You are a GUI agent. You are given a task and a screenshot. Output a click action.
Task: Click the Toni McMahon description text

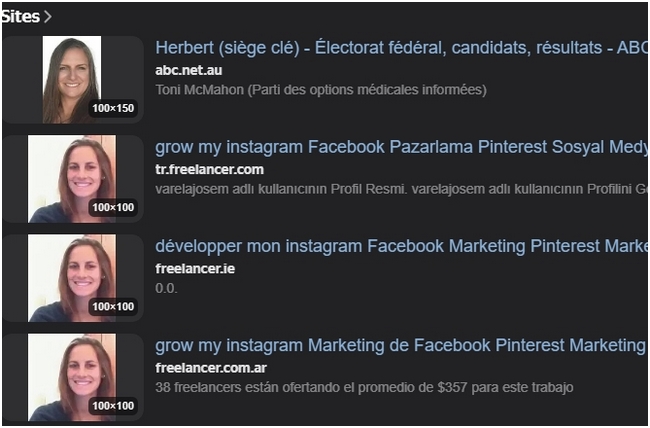pos(320,90)
